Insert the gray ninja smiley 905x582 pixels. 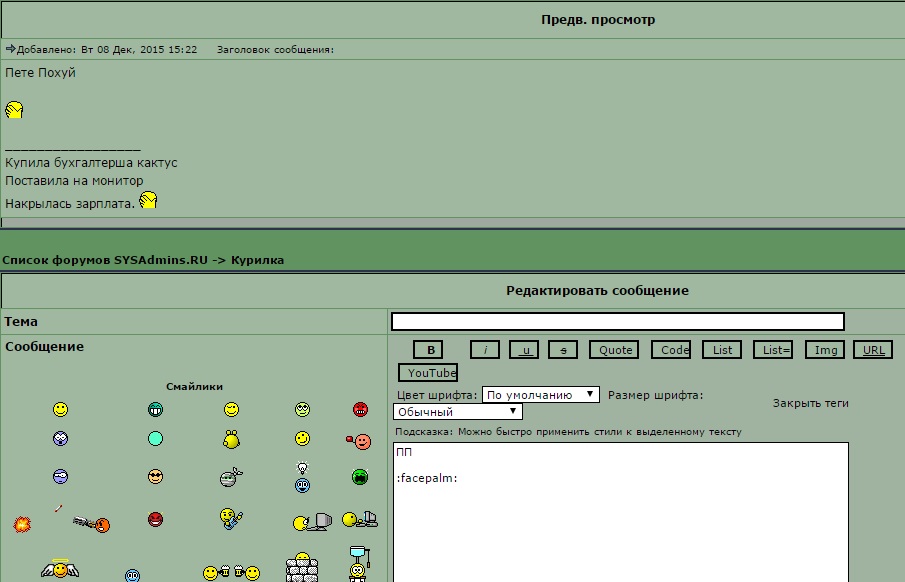pyautogui.click(x=231, y=477)
